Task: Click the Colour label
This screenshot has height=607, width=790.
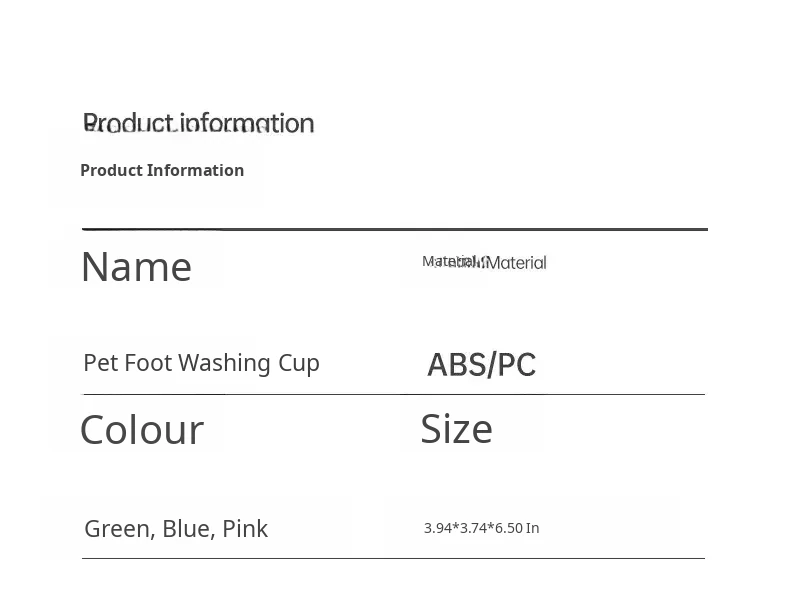Action: [142, 430]
